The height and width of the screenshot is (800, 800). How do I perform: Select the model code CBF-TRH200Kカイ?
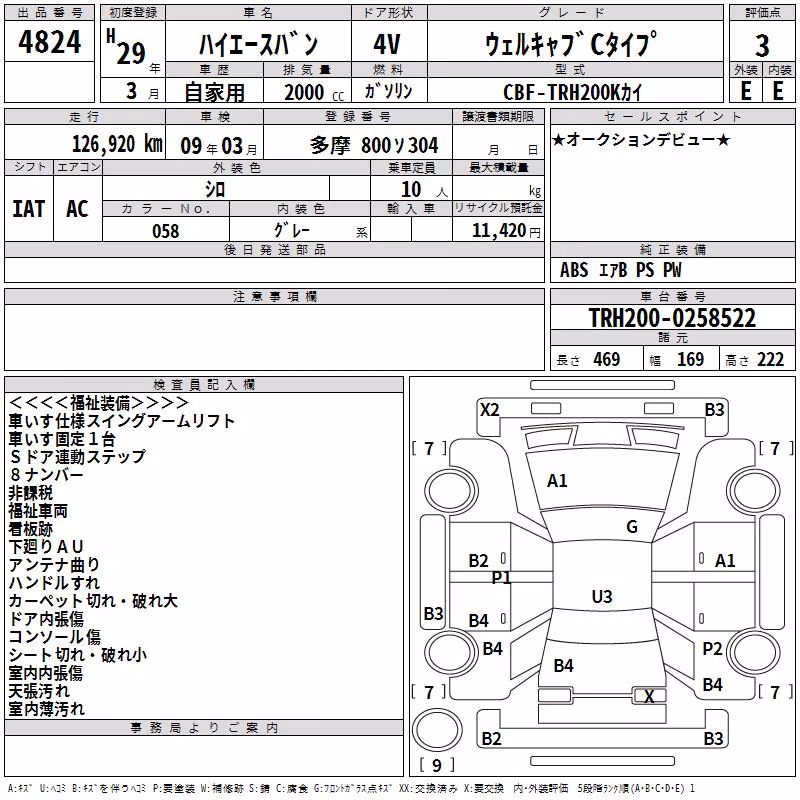click(x=572, y=92)
